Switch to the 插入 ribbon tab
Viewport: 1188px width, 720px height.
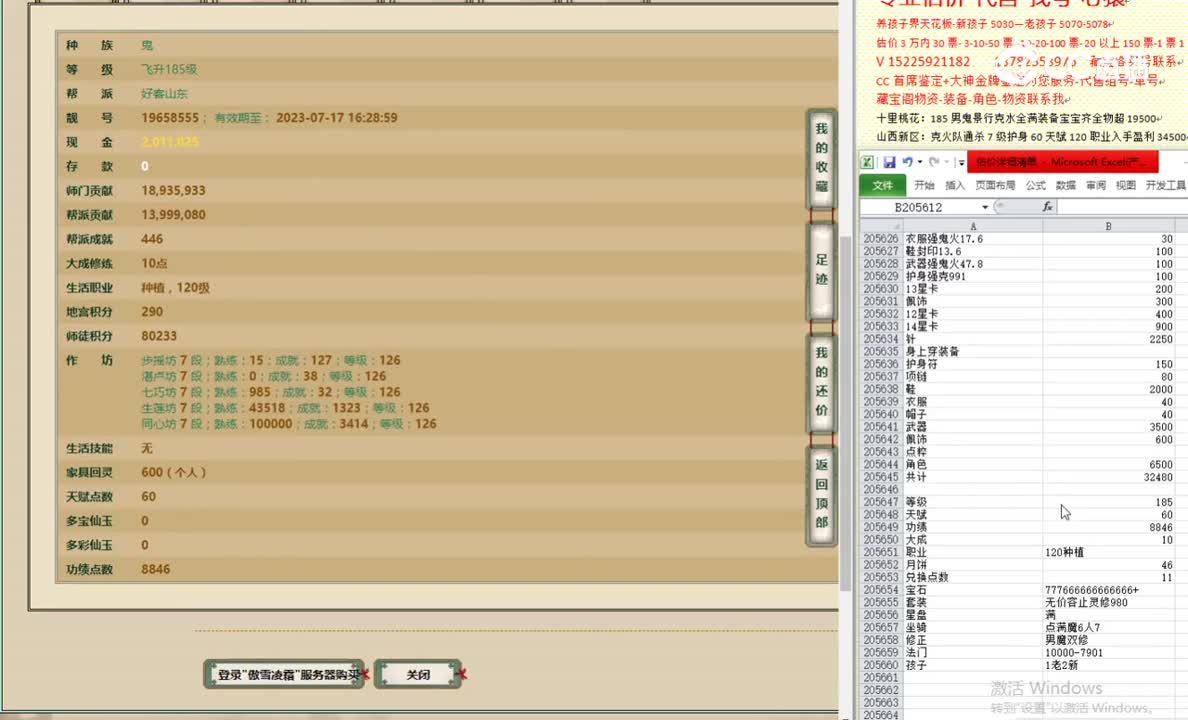[955, 185]
